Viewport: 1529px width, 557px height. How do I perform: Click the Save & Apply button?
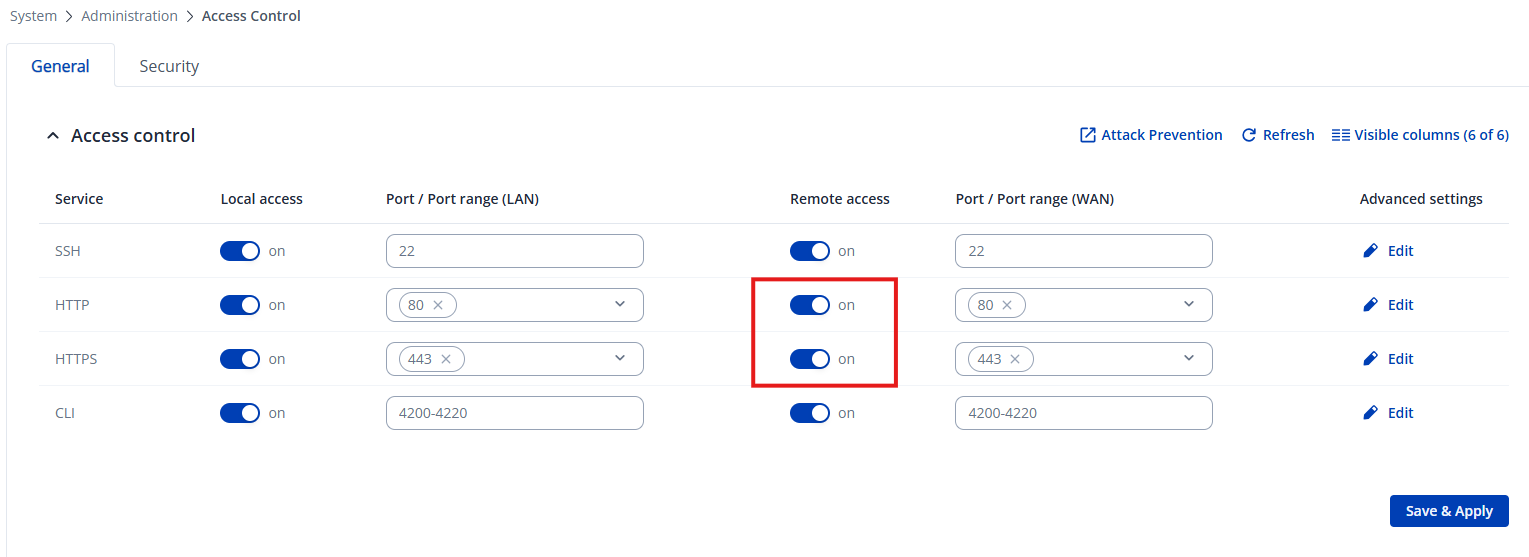pyautogui.click(x=1448, y=511)
